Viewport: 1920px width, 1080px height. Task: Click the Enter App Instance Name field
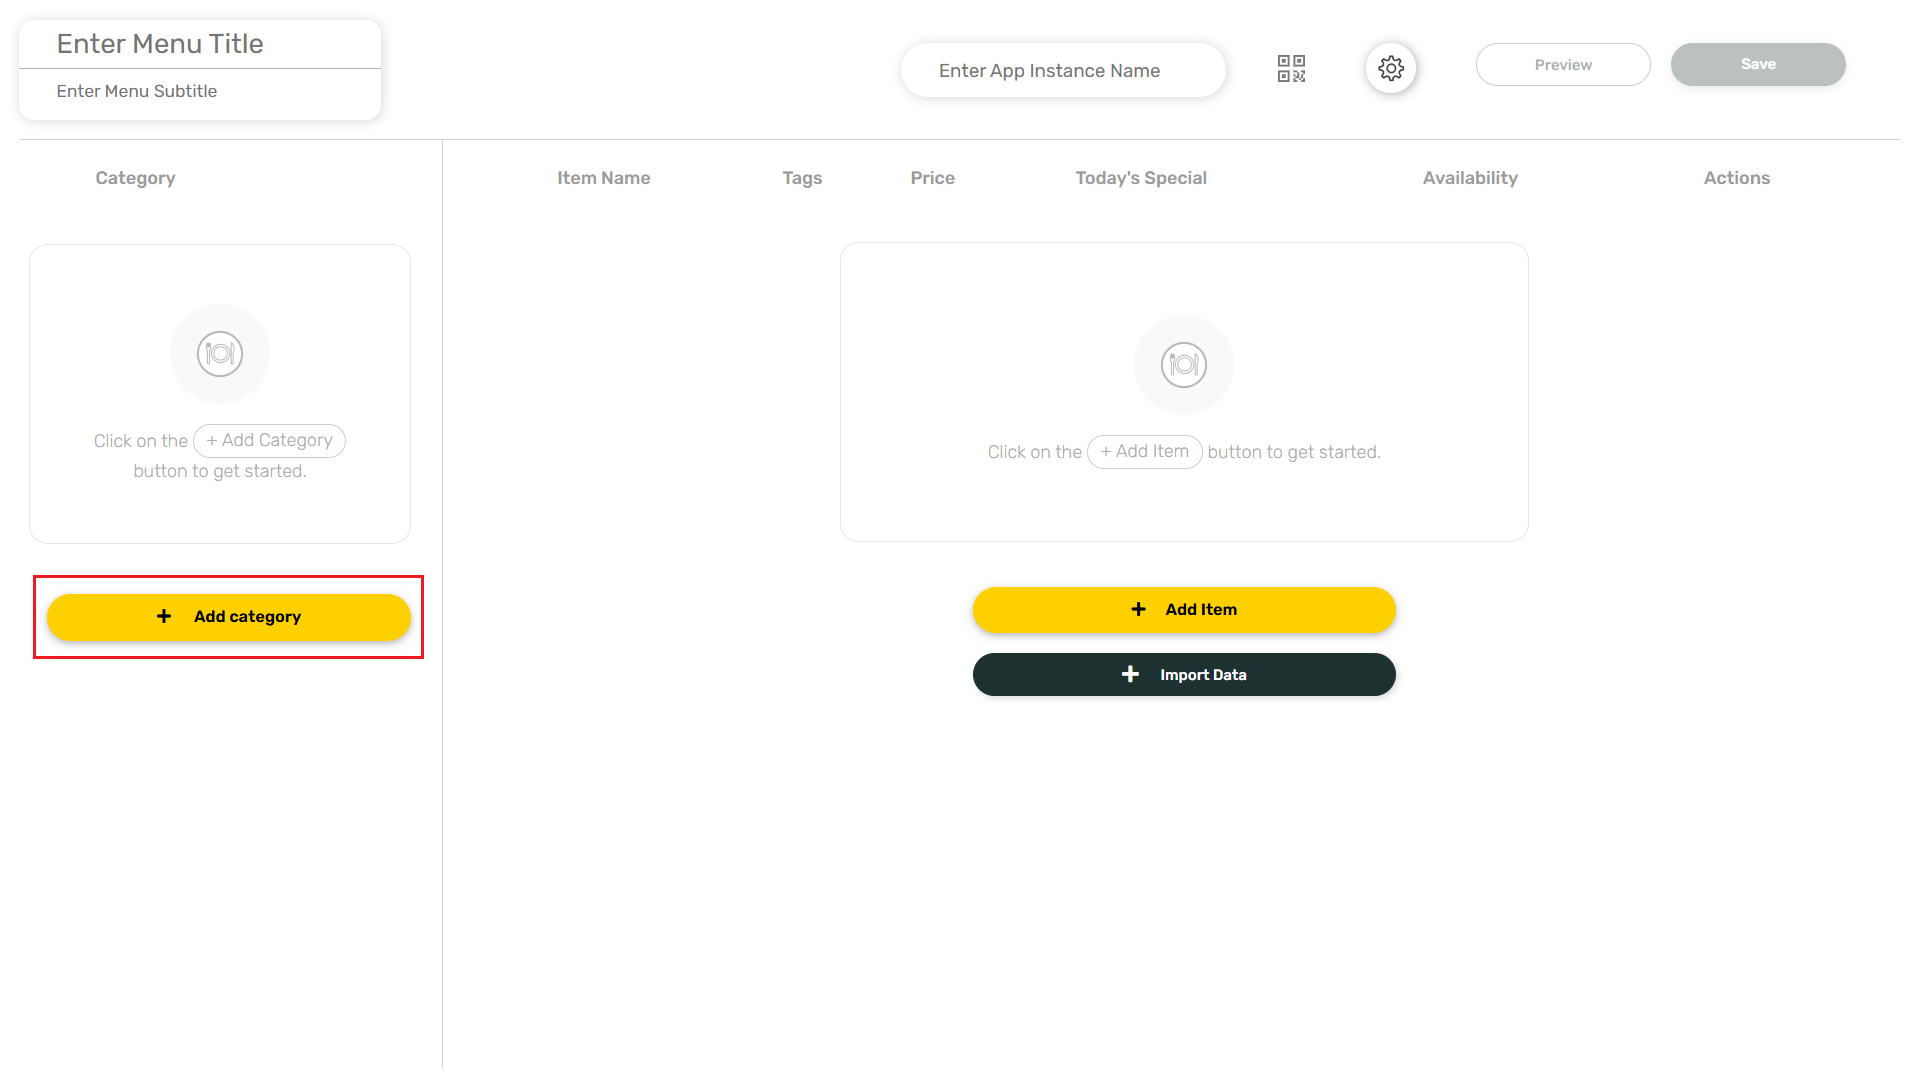pos(1062,70)
